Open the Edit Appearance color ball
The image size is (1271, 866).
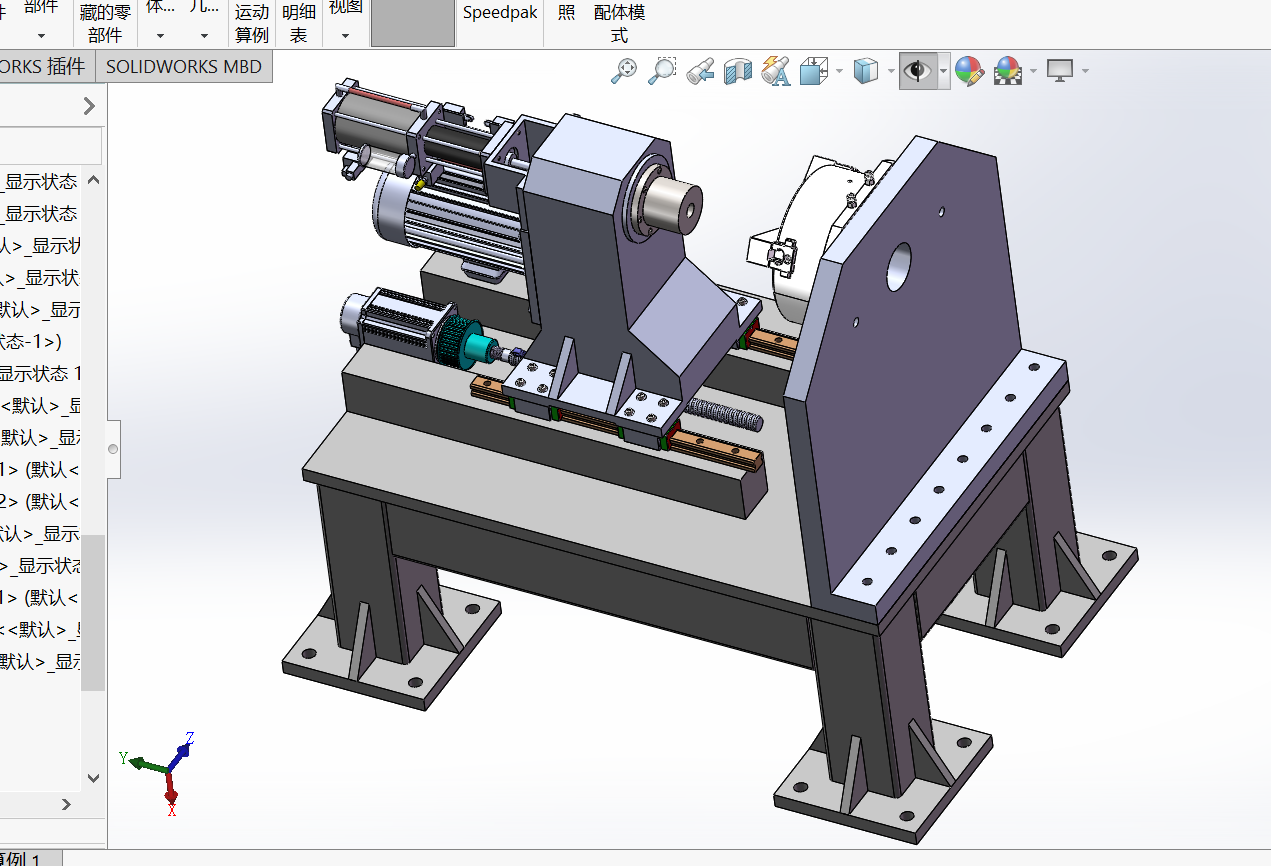[x=968, y=70]
